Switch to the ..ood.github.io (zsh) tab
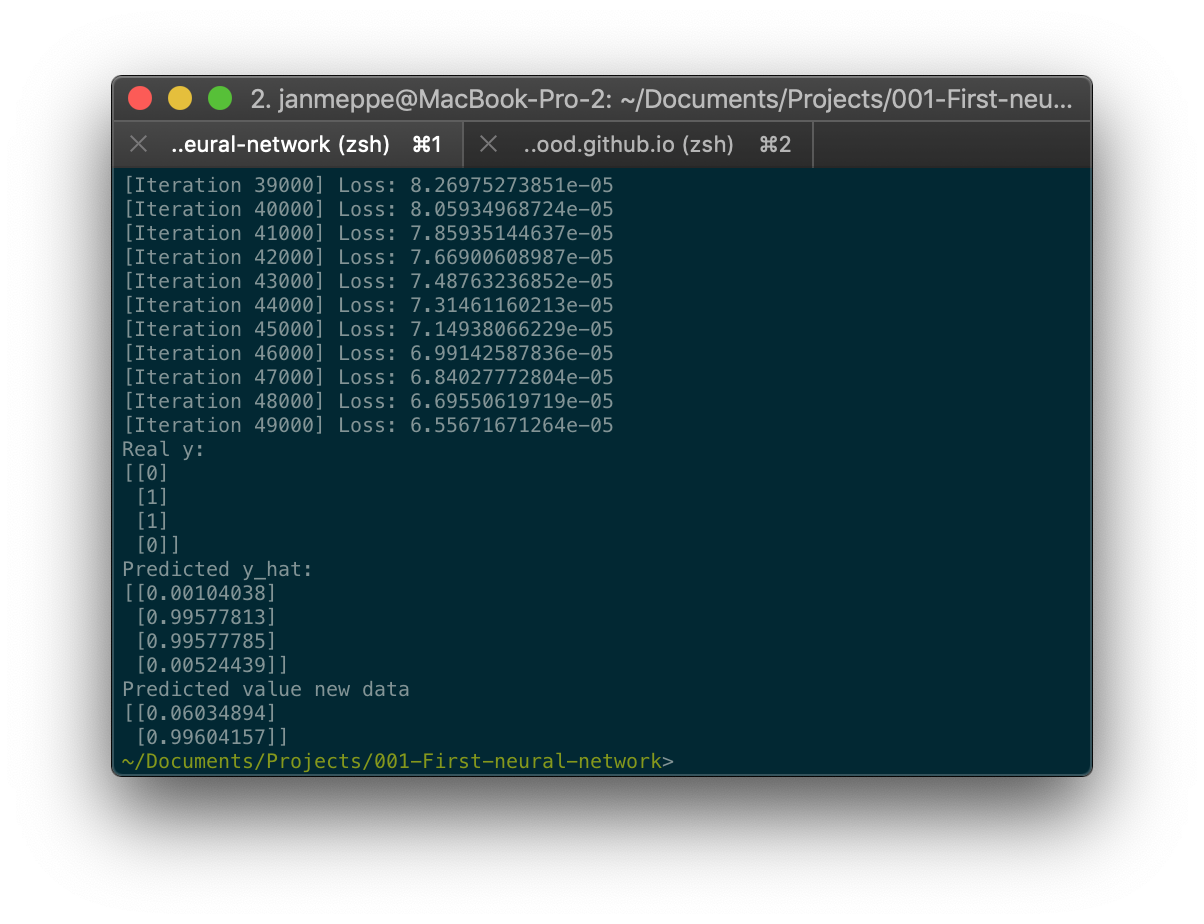 [628, 145]
